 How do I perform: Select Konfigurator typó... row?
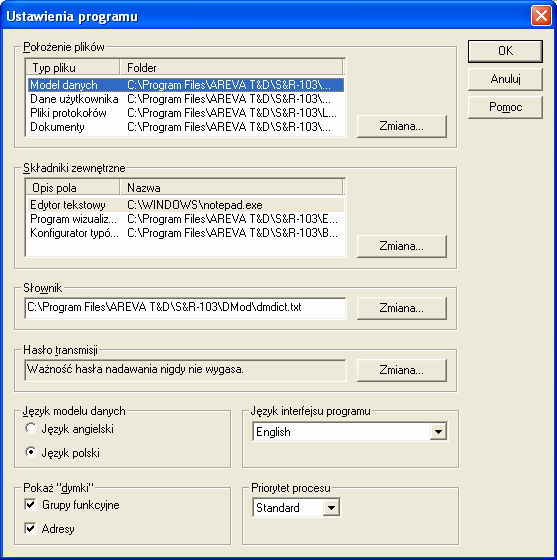click(x=186, y=233)
